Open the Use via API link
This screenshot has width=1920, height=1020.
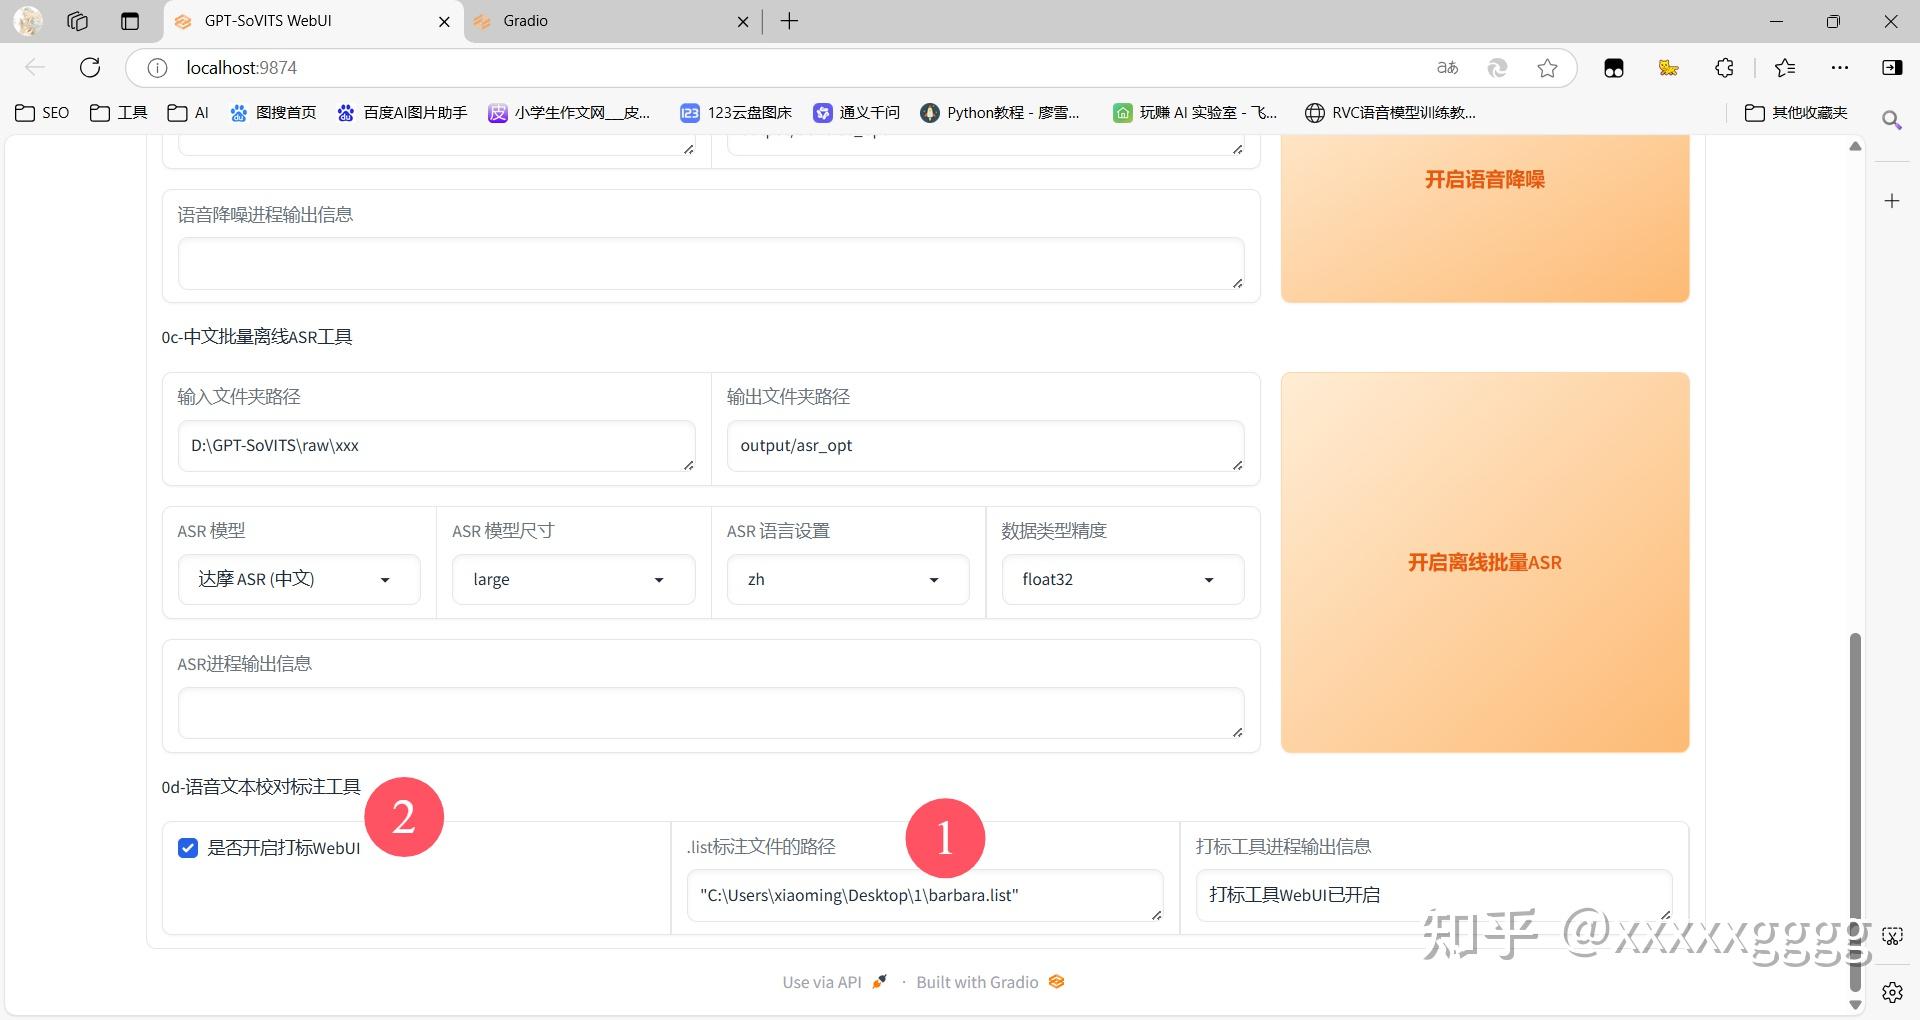821,981
